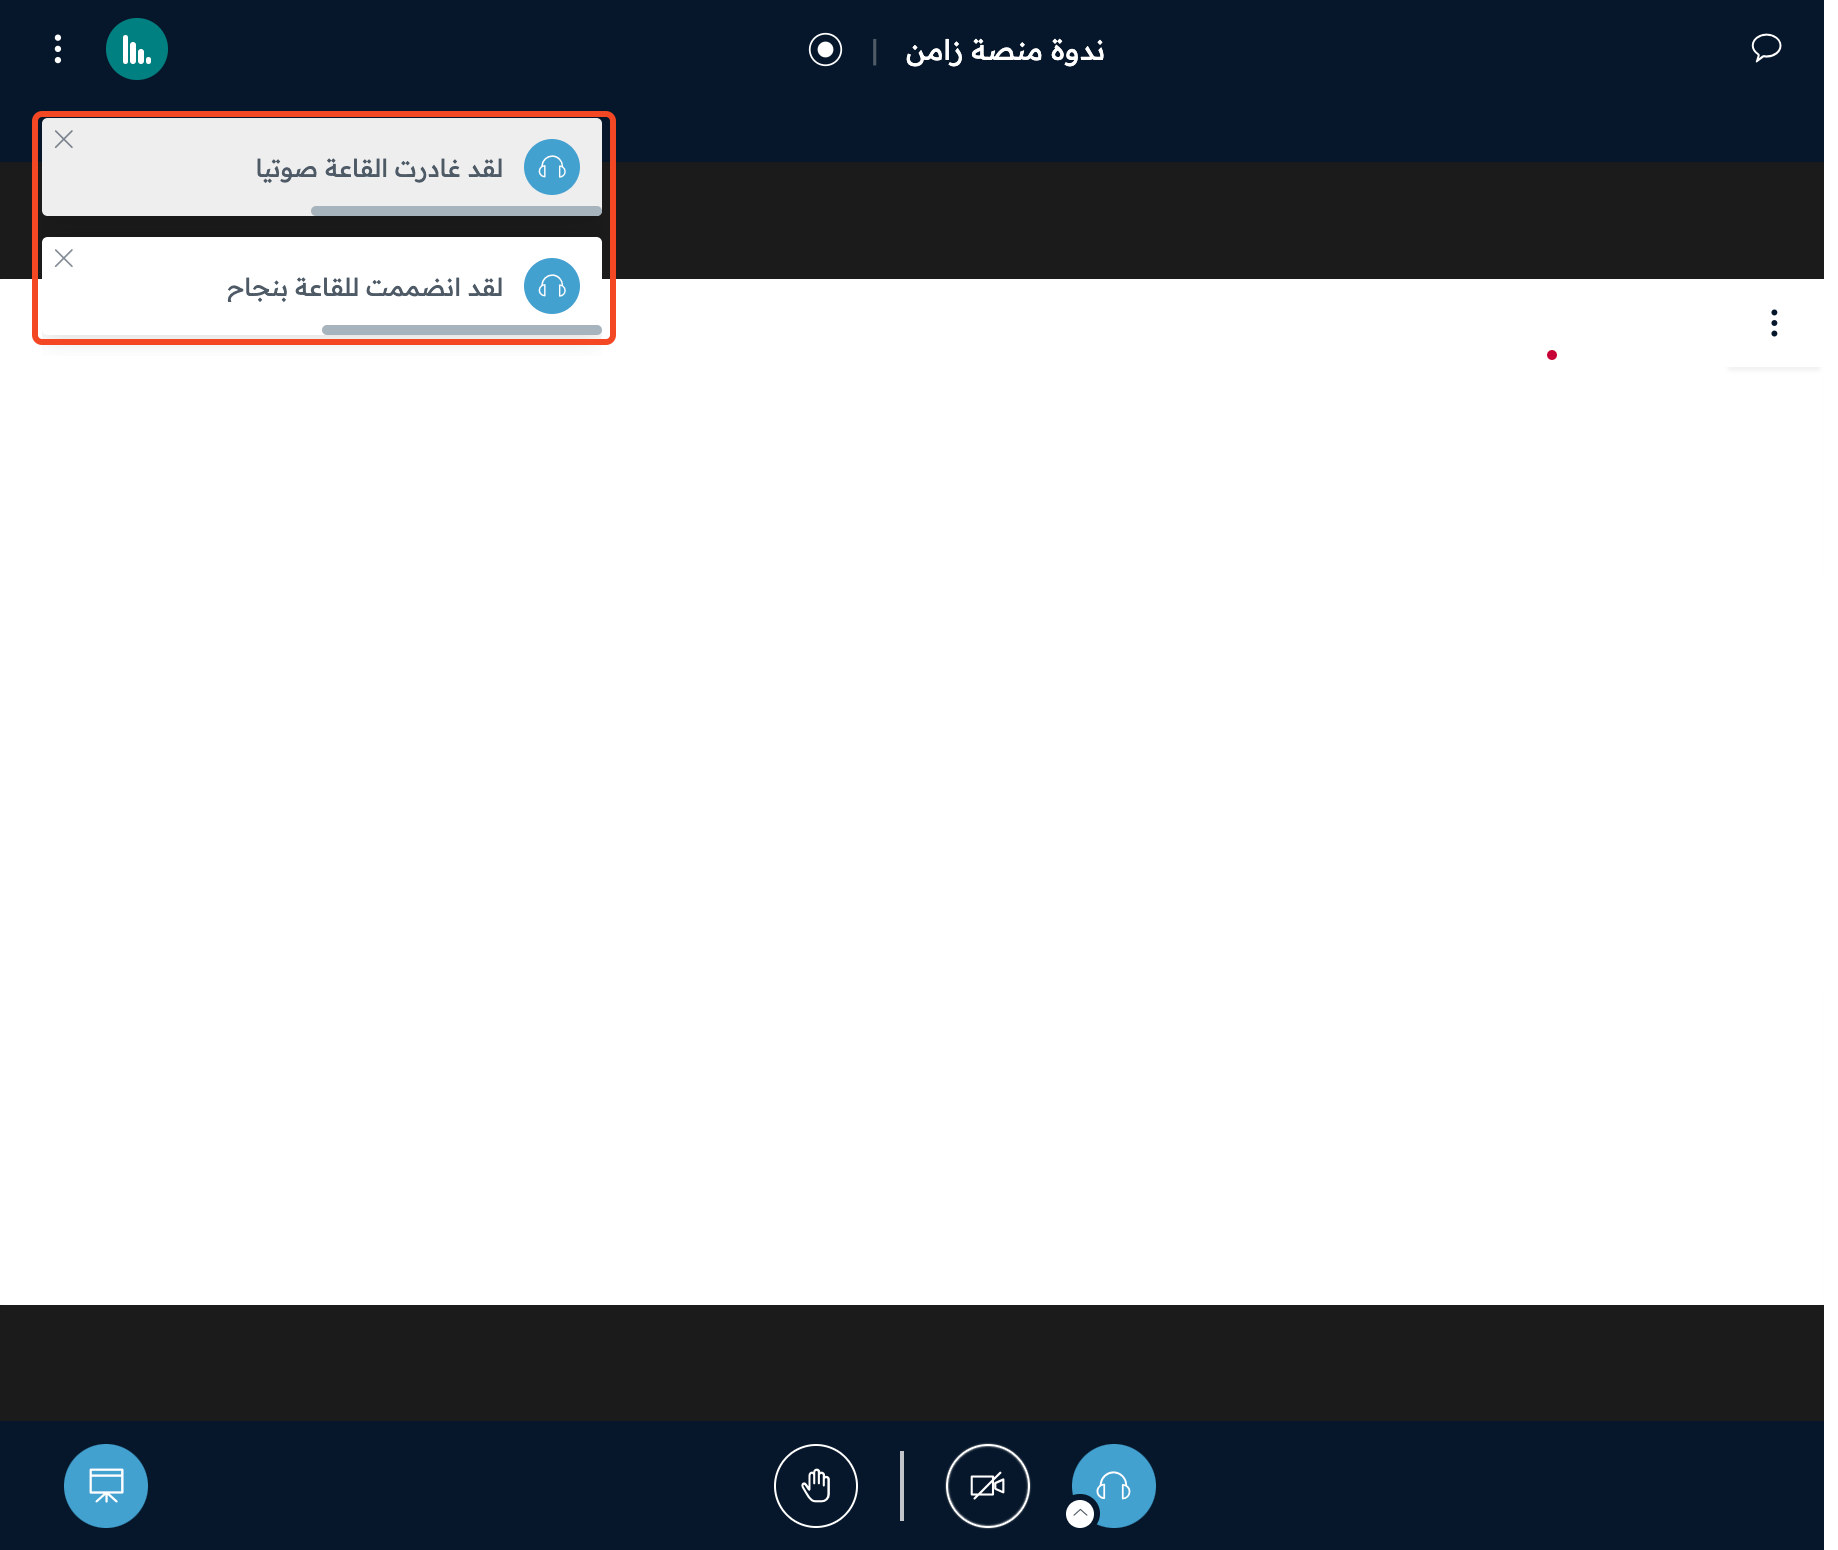
Task: Toggle the recording indicator button
Action: click(825, 49)
